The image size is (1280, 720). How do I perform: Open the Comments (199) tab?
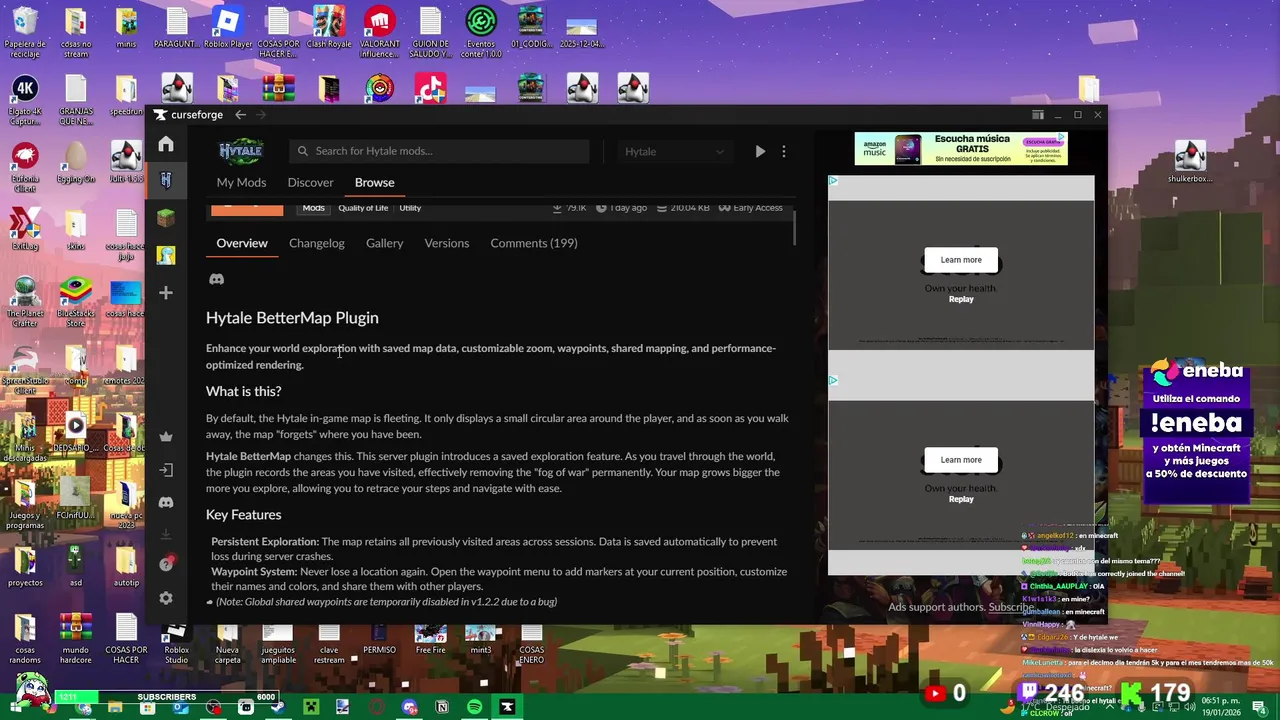(x=533, y=243)
